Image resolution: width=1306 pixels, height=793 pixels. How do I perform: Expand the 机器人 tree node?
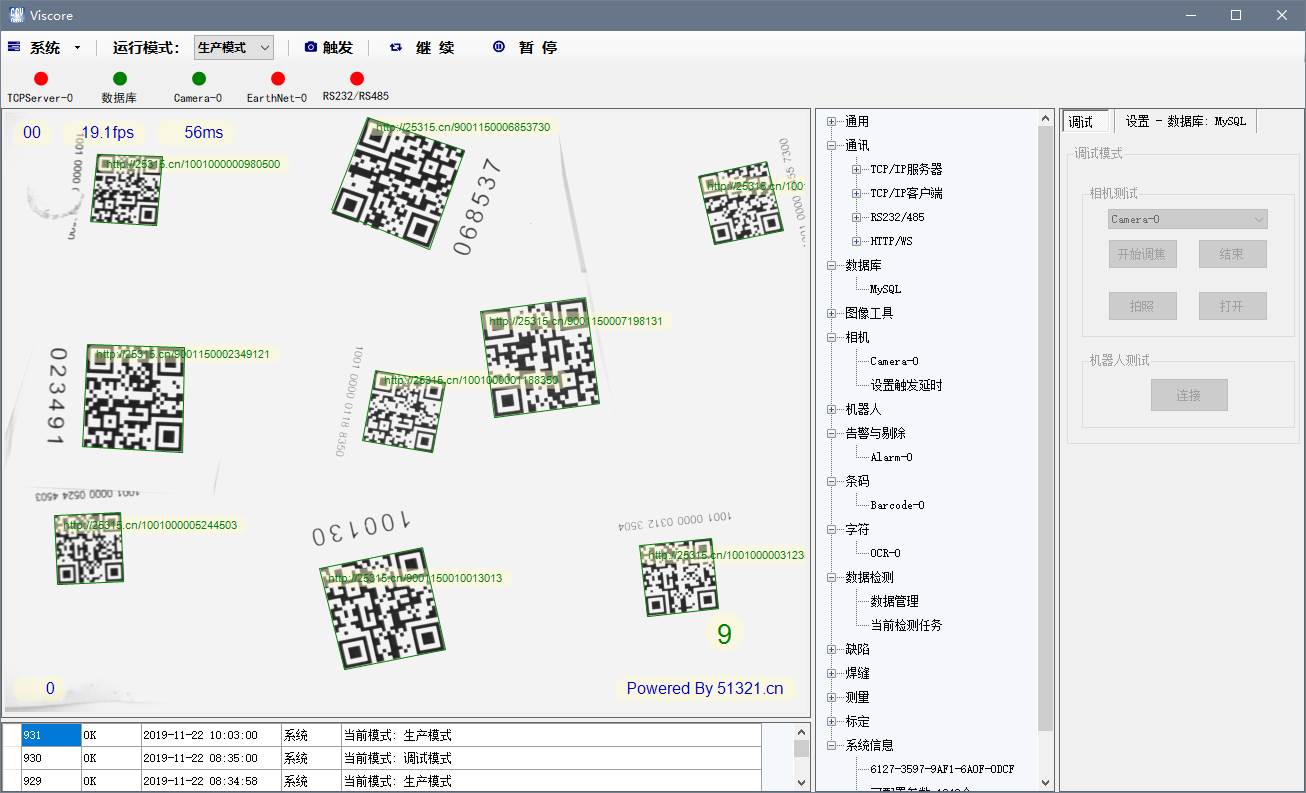point(832,409)
